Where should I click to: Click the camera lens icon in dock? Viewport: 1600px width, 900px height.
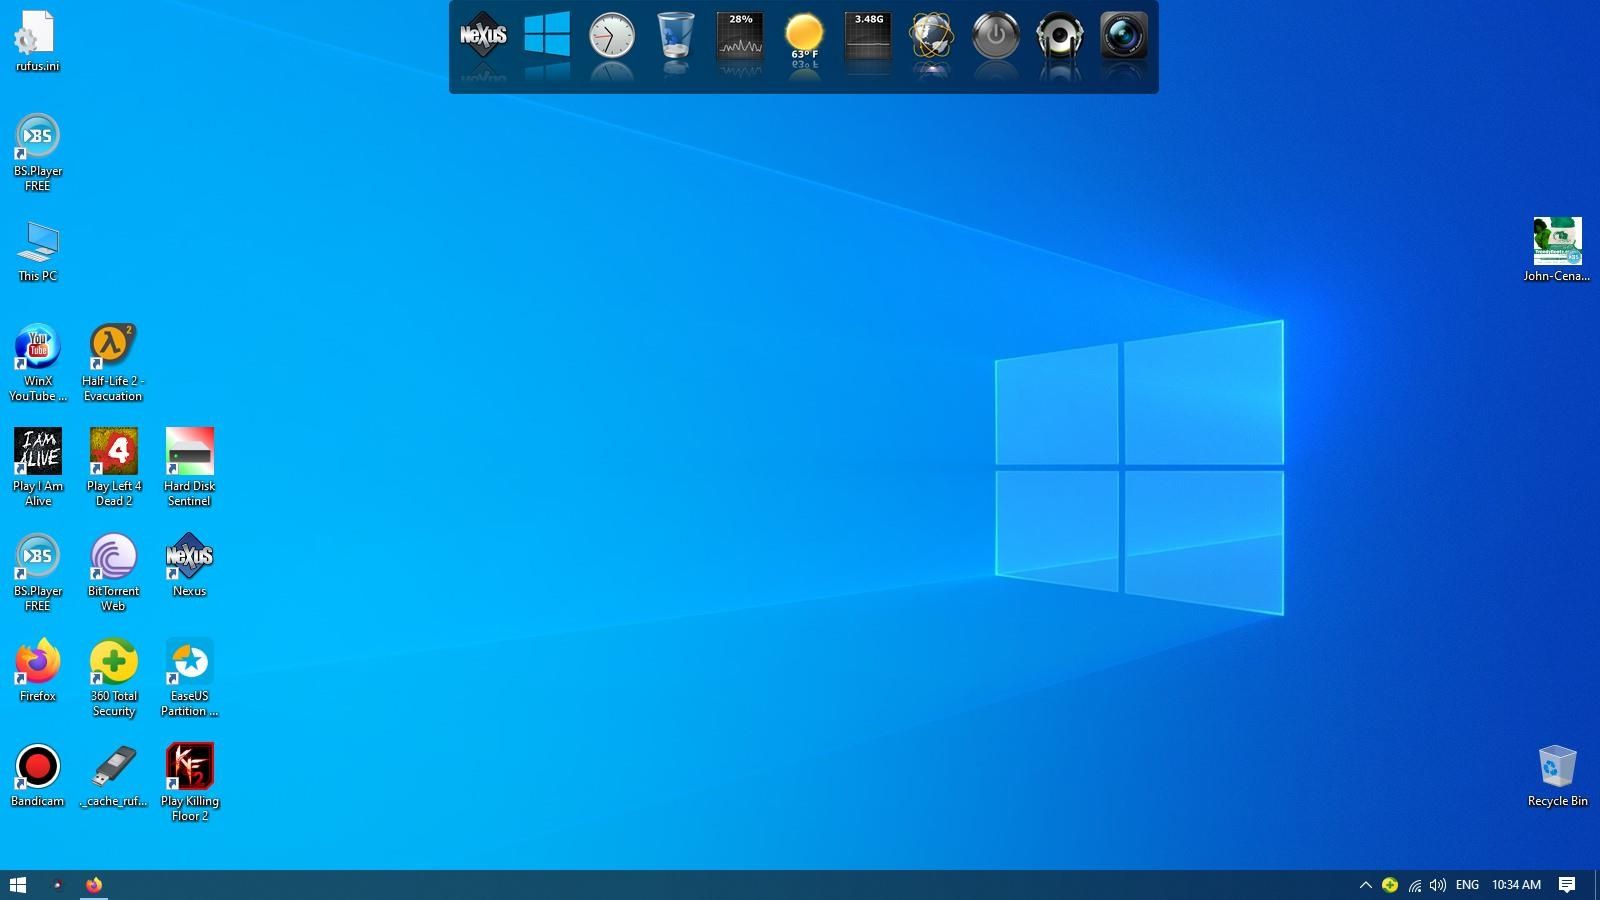pyautogui.click(x=1124, y=36)
